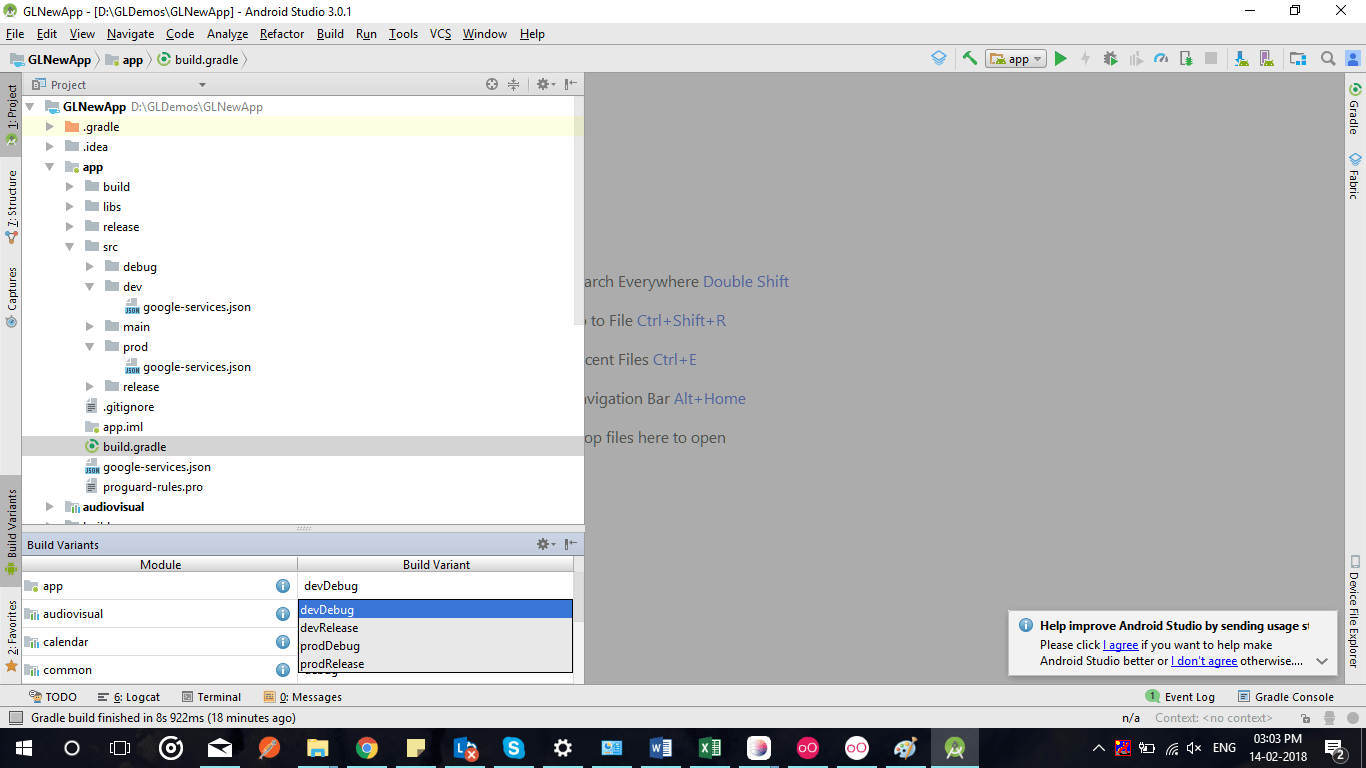Screen dimensions: 1366x768
Task: Open Project panel gear settings
Action: pos(545,84)
